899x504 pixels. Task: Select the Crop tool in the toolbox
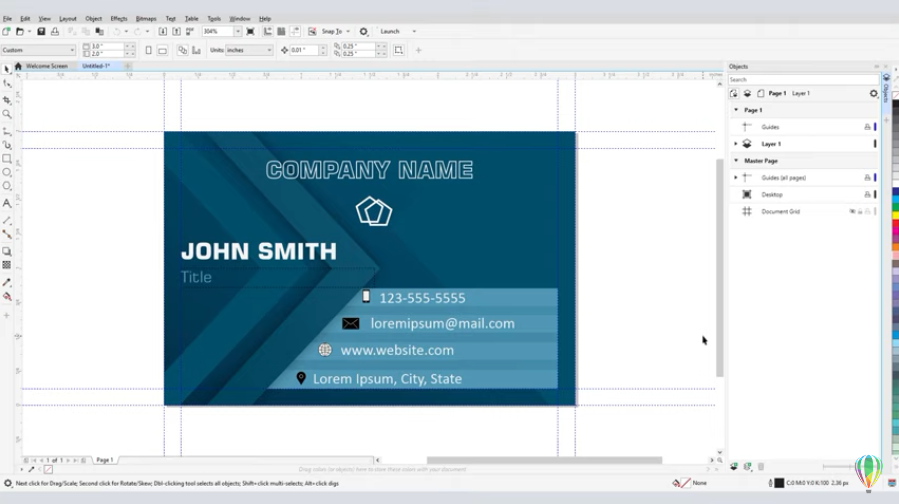[x=7, y=100]
